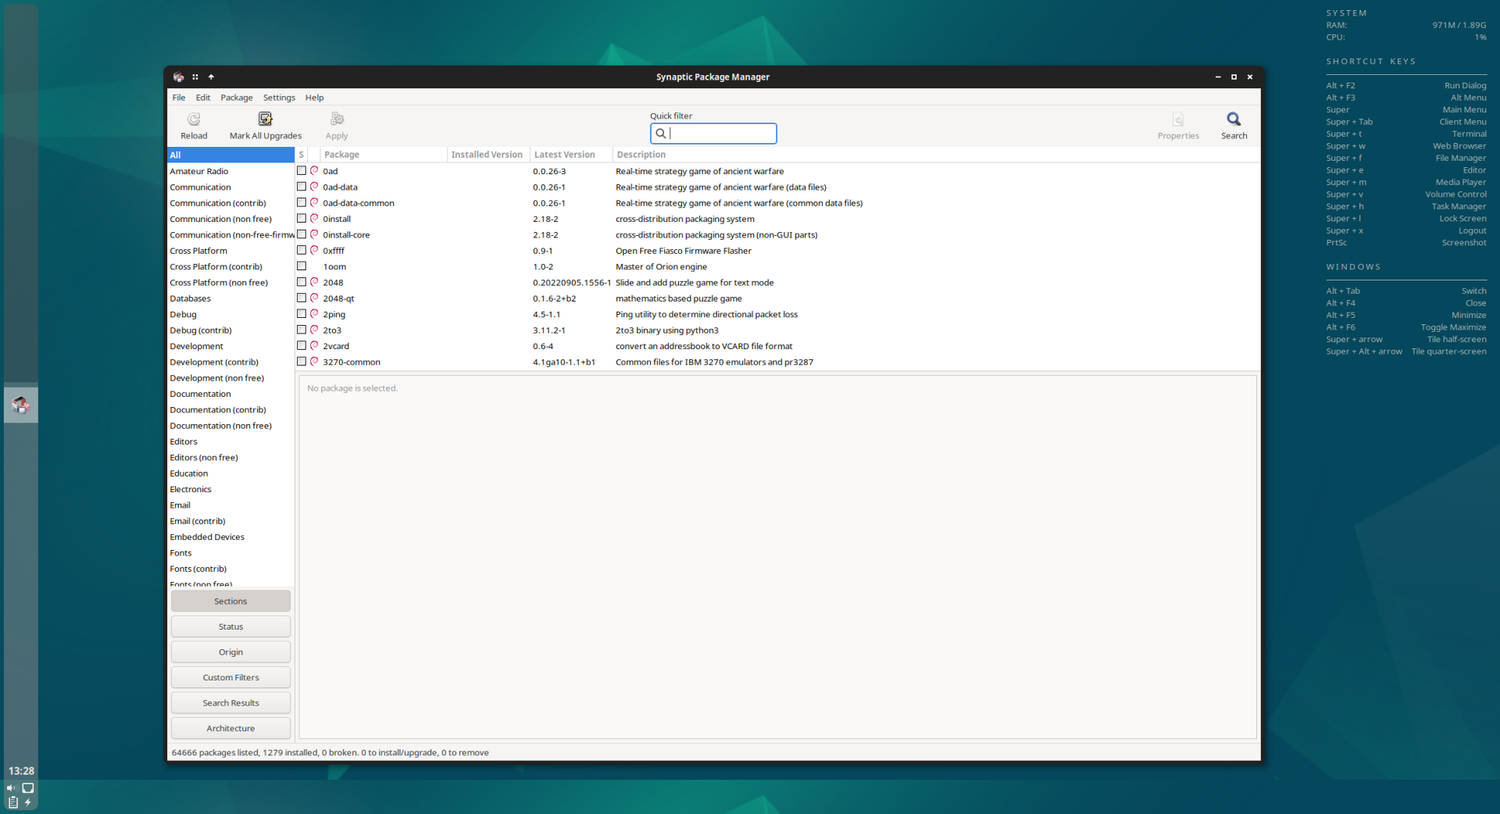Click the Apply gears icon
1500x814 pixels.
coord(337,119)
